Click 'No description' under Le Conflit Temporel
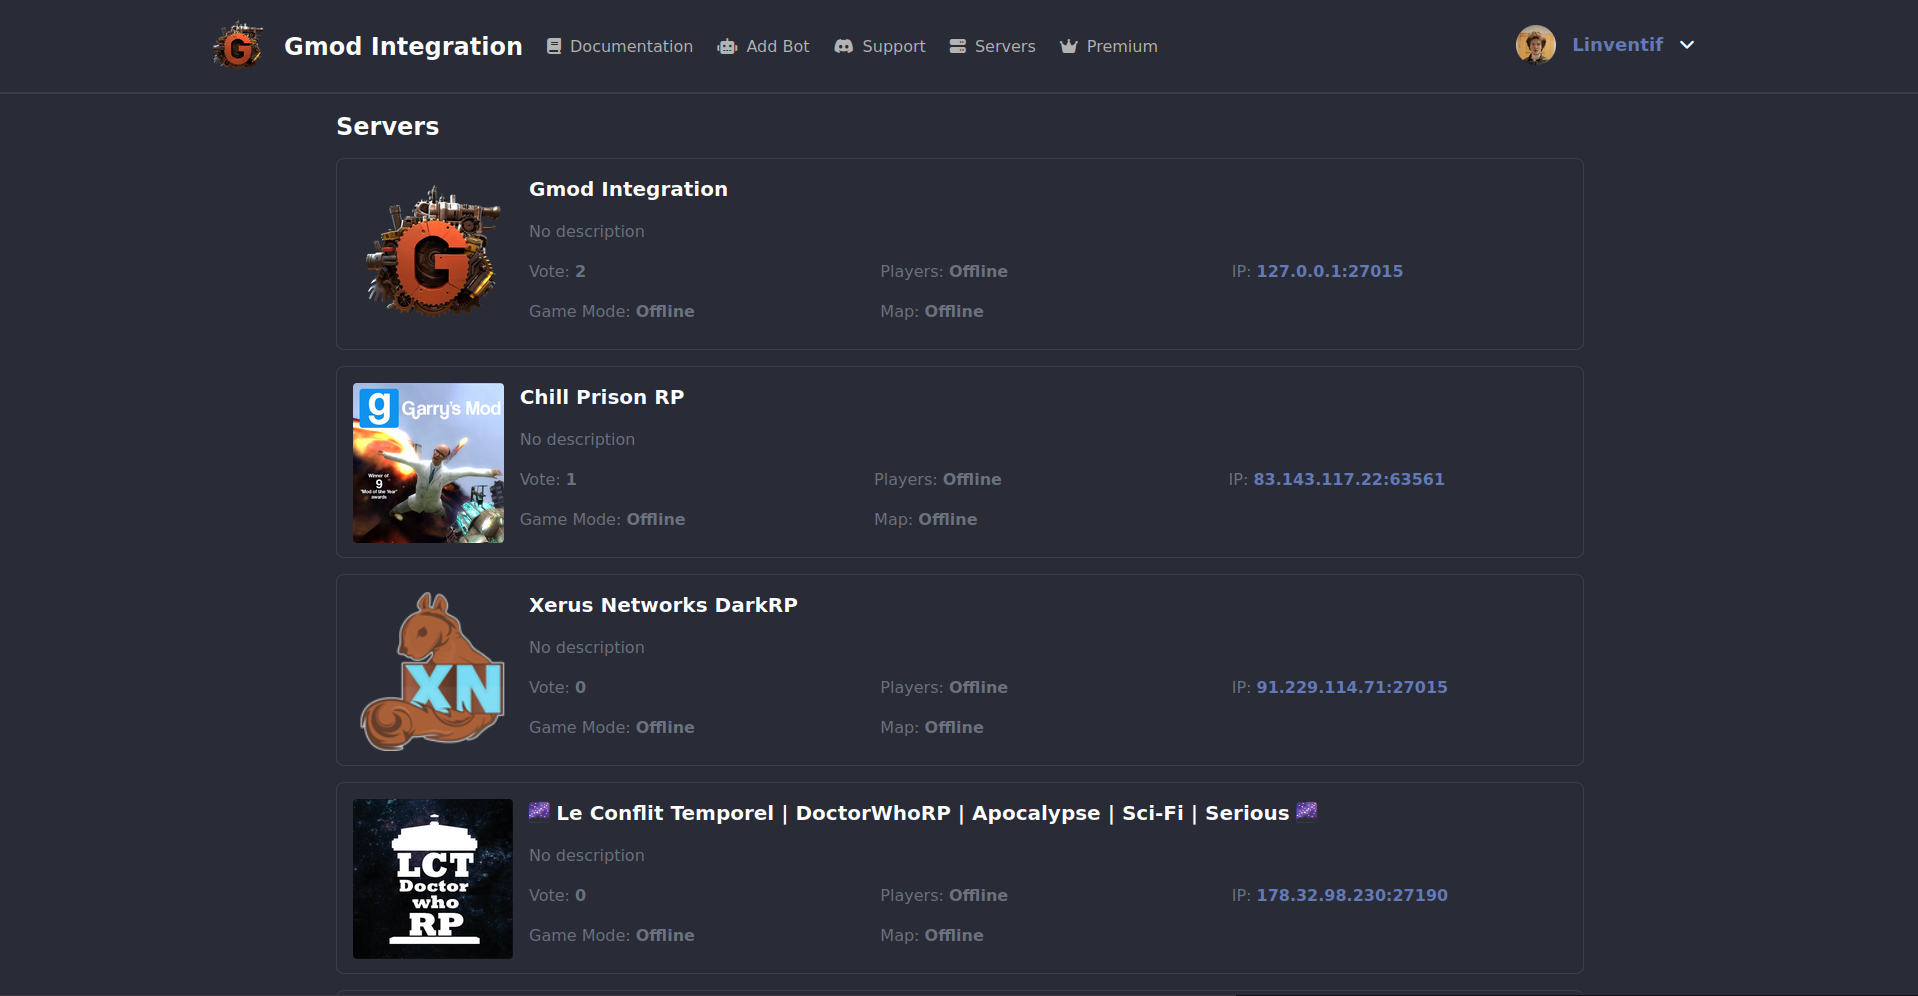 coord(587,855)
